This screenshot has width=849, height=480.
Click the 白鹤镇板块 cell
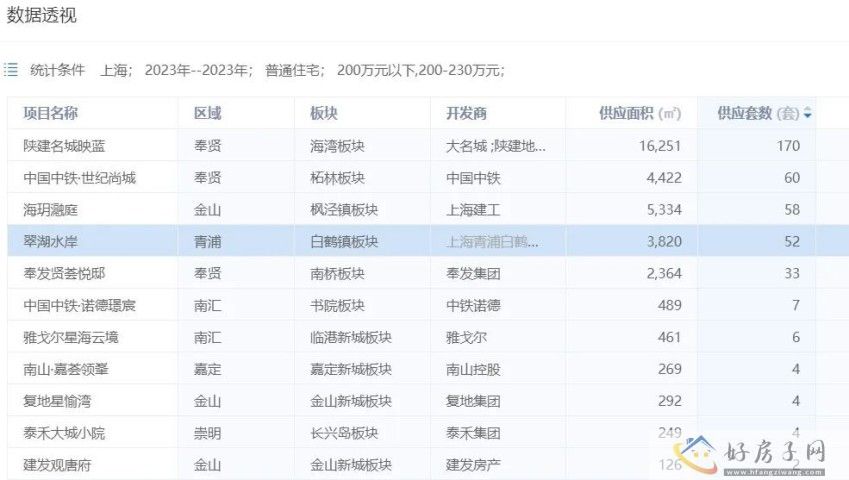[344, 241]
